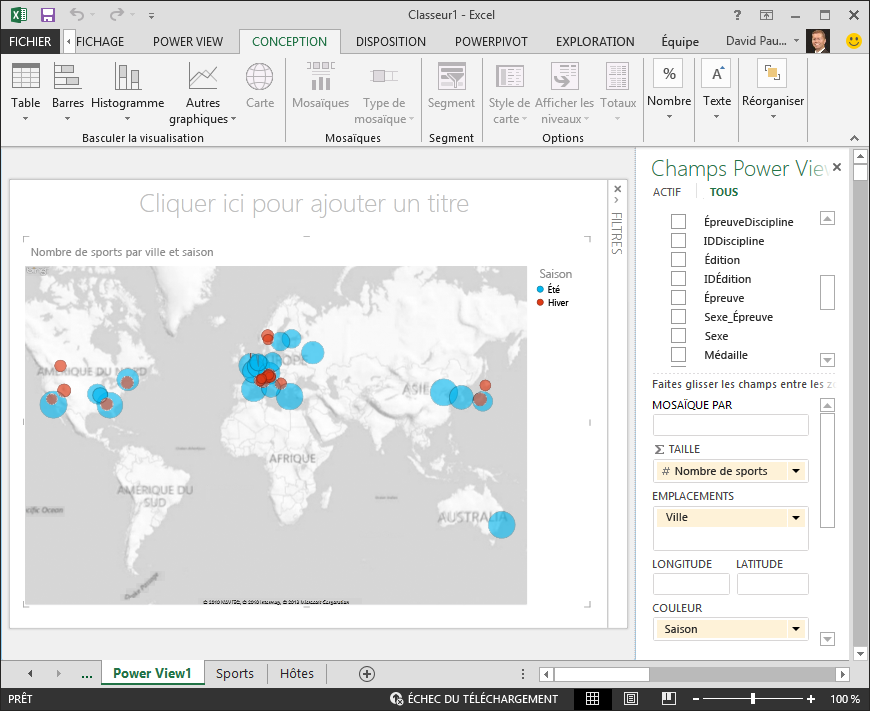
Task: Customize the Quick Access Toolbar dropdown
Action: [151, 16]
